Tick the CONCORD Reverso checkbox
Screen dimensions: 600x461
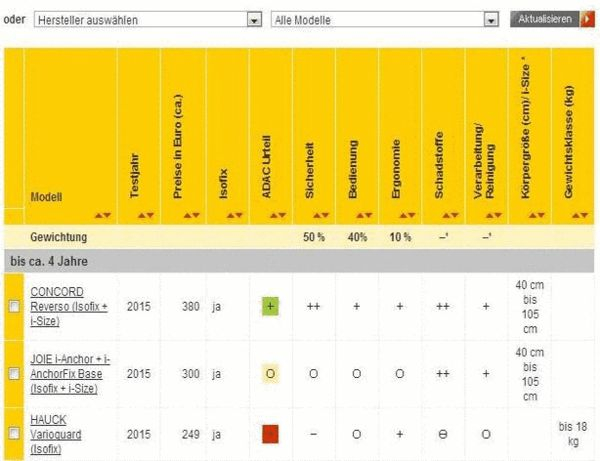point(14,306)
